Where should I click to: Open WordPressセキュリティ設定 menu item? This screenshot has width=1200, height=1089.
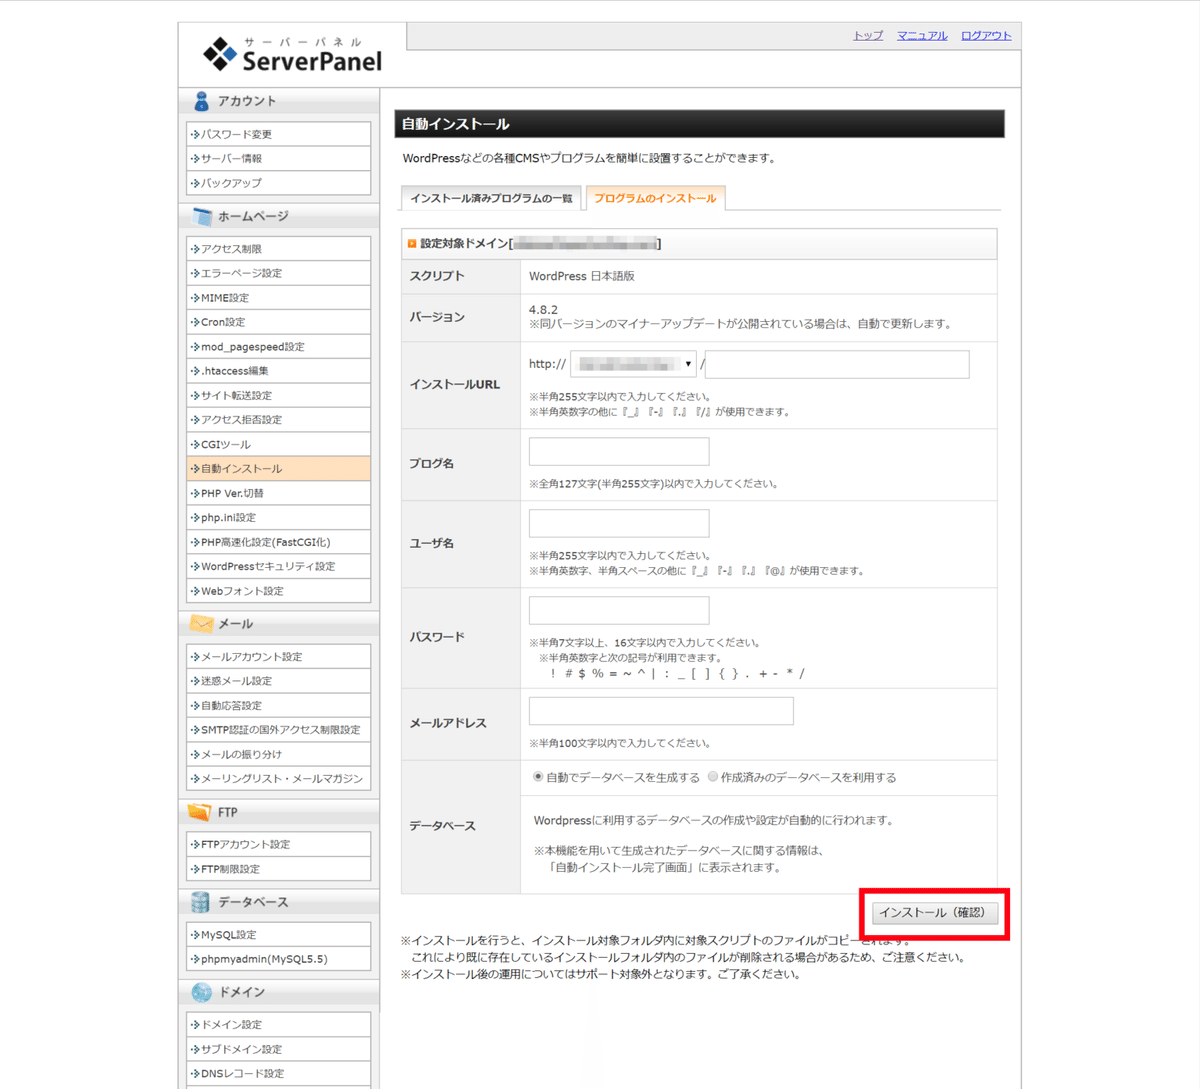(x=278, y=566)
